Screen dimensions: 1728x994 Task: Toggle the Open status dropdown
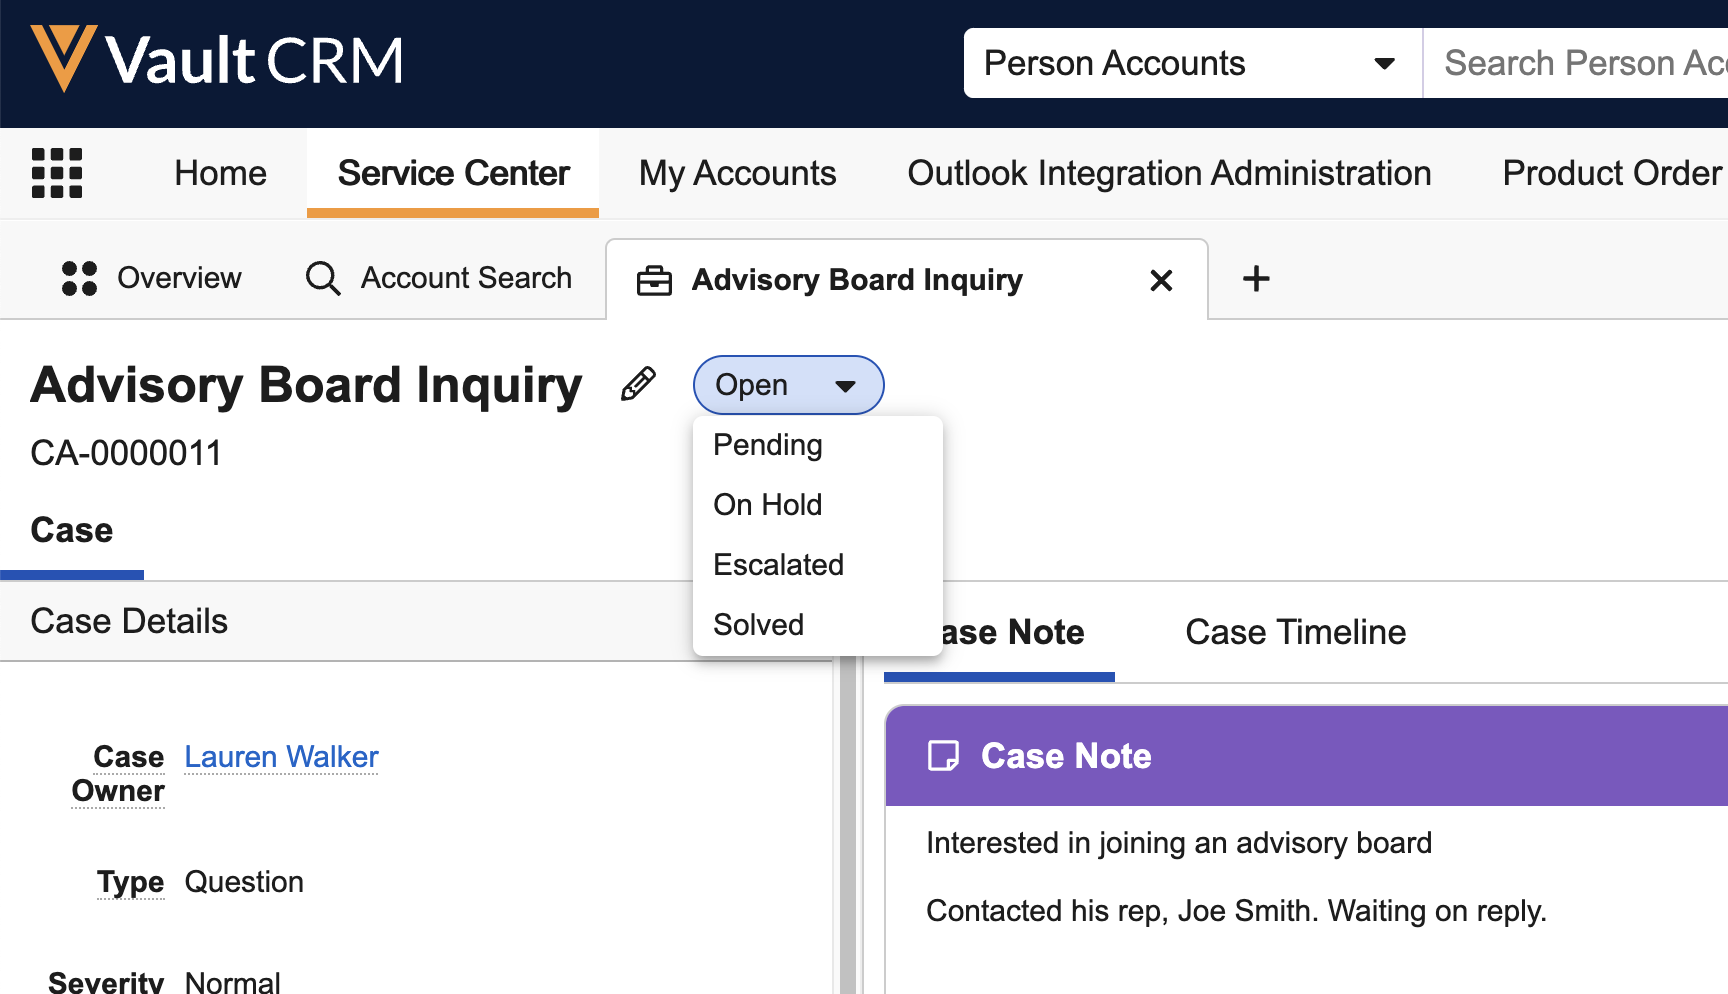click(x=788, y=385)
